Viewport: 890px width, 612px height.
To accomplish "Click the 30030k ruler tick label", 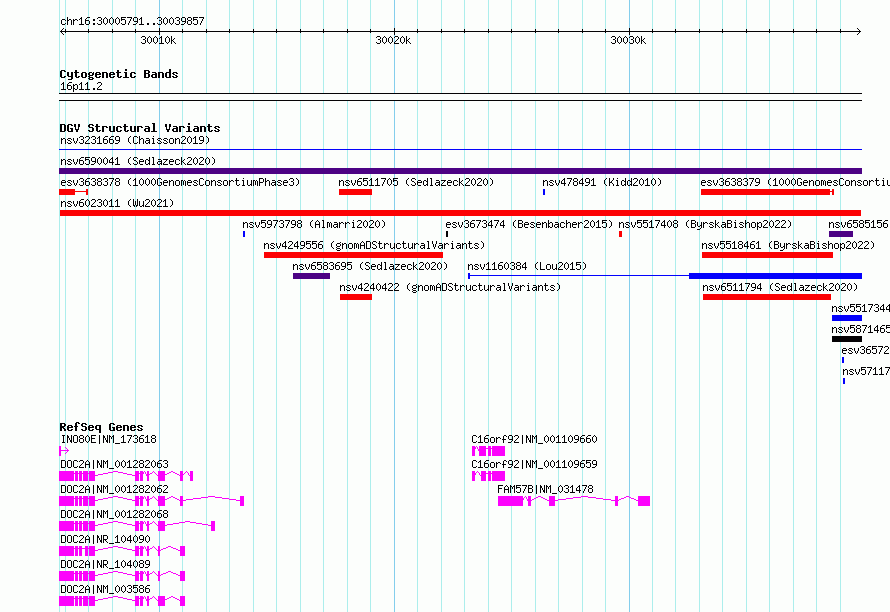I will pyautogui.click(x=628, y=40).
